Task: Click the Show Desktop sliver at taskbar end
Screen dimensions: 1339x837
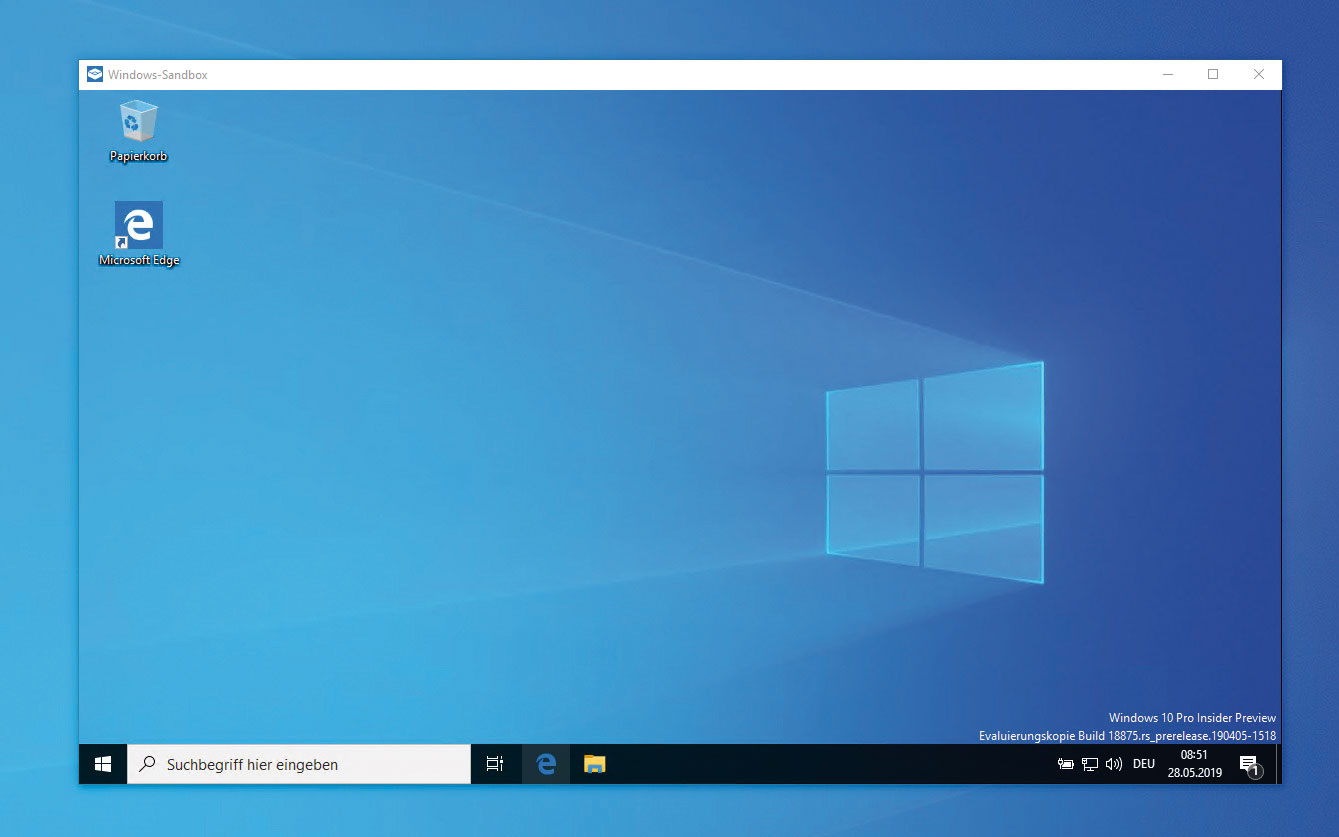Action: [x=1278, y=764]
